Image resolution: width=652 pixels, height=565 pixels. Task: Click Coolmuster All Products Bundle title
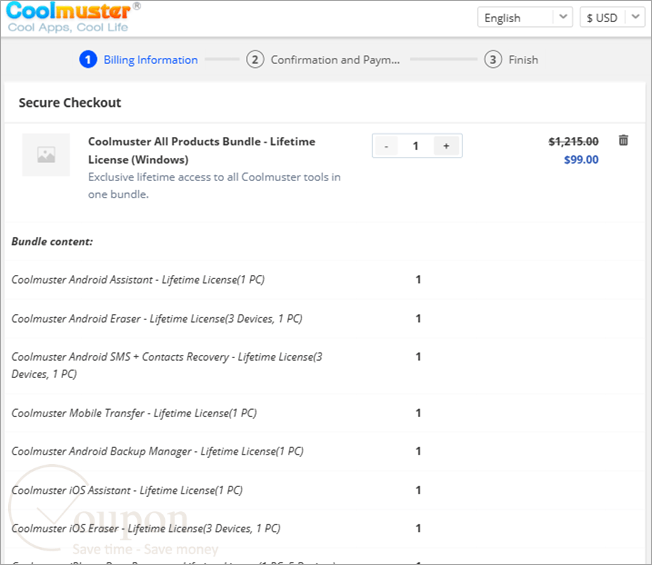pyautogui.click(x=202, y=151)
